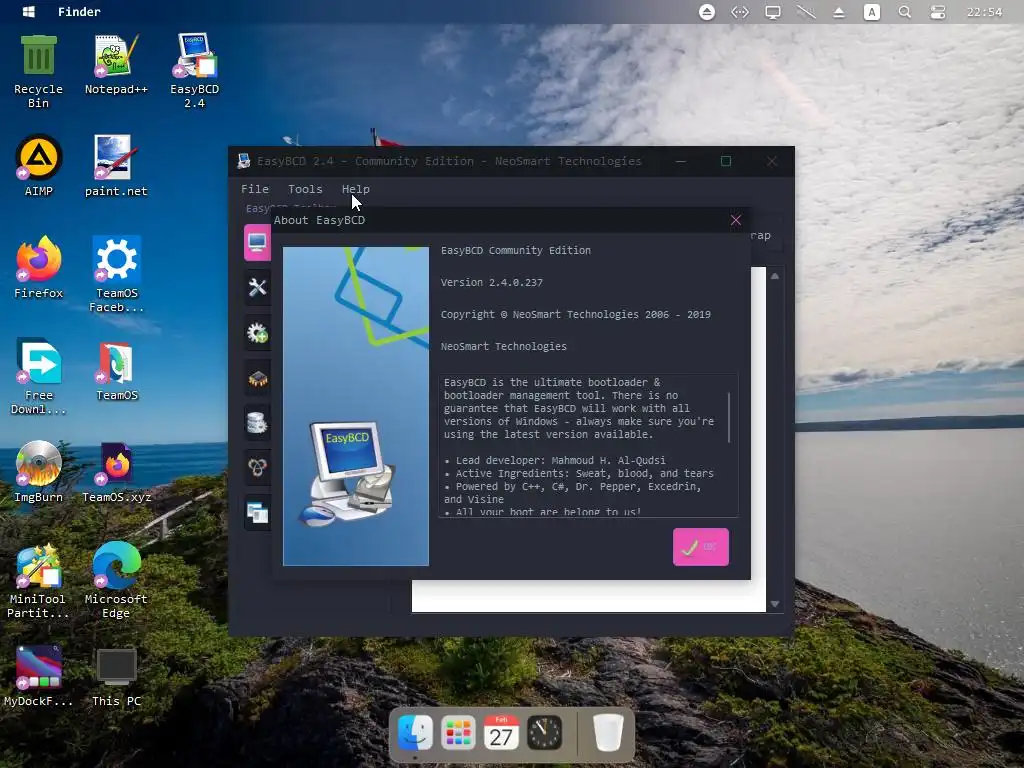This screenshot has height=768, width=1024.
Task: Open the Recycle Bin desktop icon
Action: click(39, 71)
